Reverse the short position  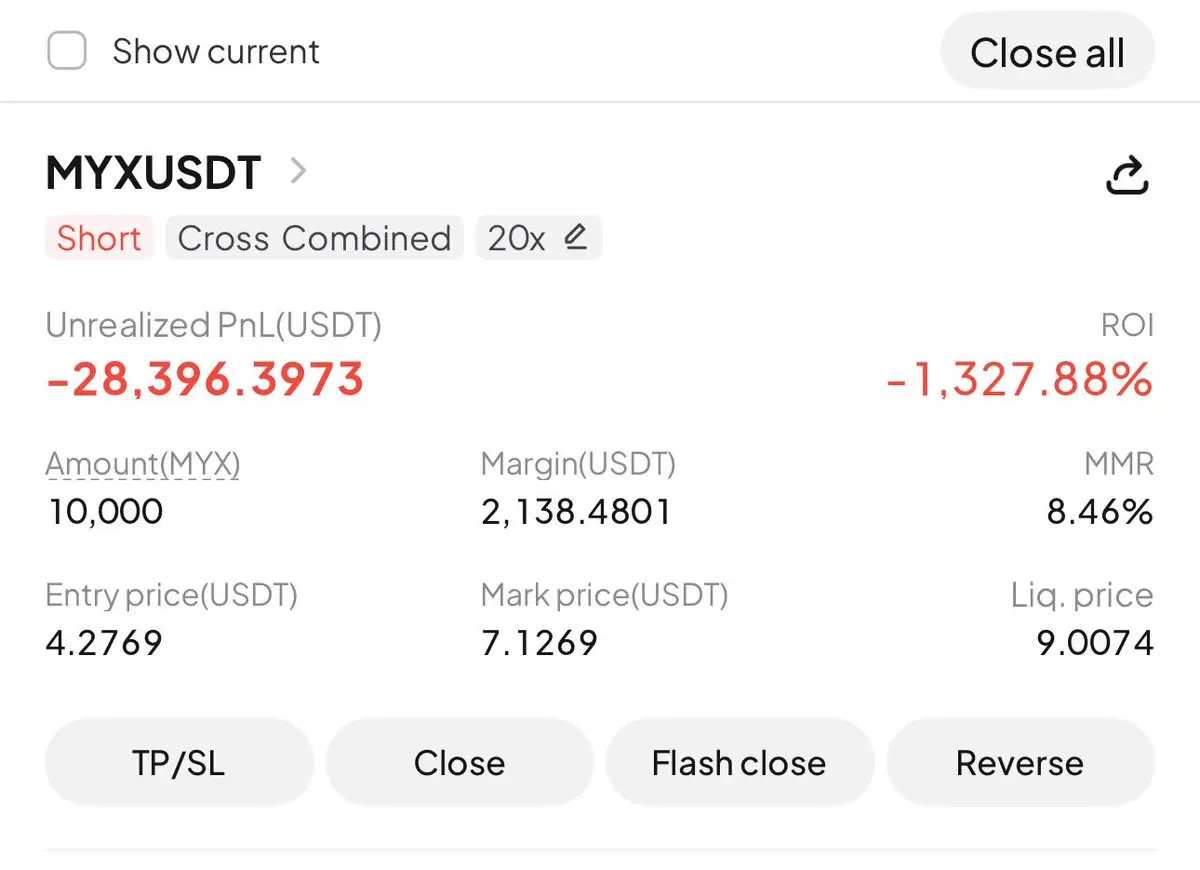[x=1020, y=763]
